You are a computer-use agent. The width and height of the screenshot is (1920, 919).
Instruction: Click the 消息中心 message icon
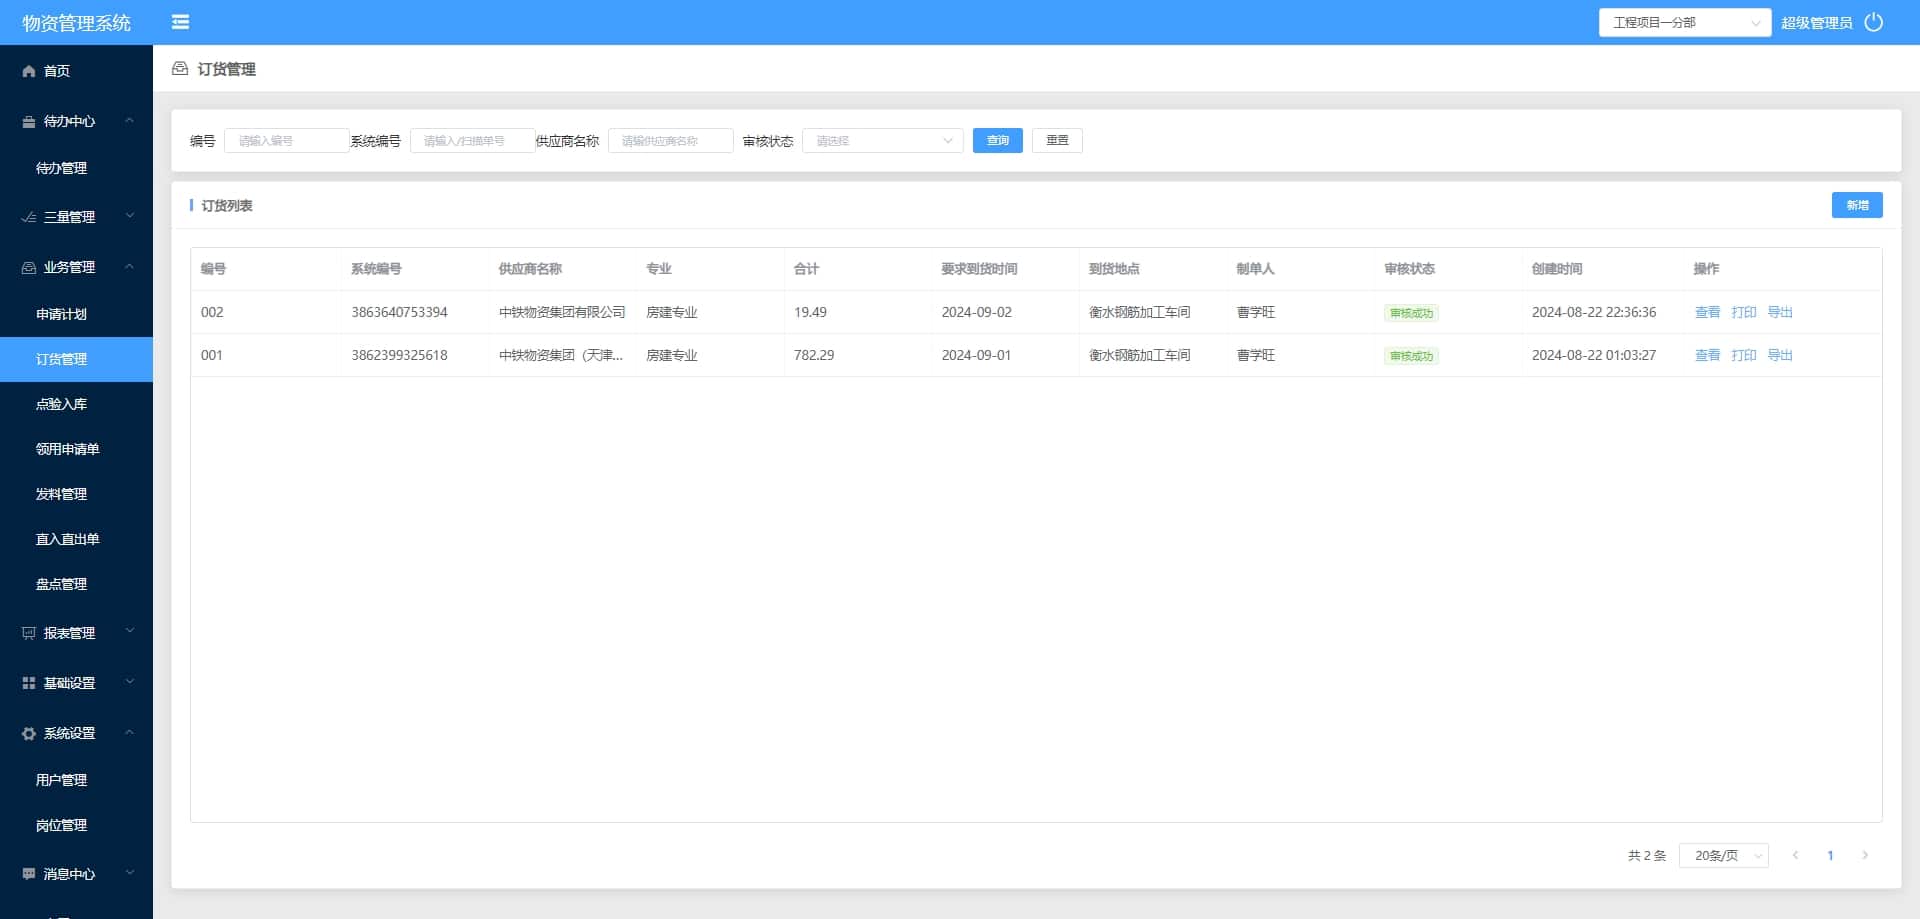click(29, 874)
